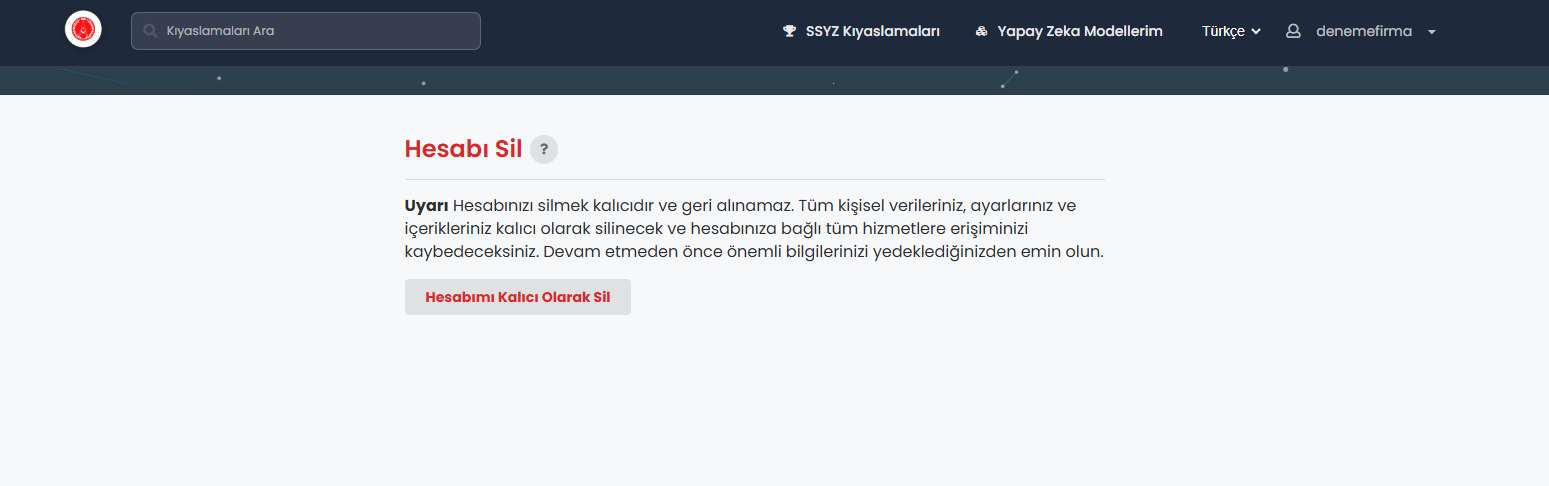Expand the caret next to denemefirma
Screen dimensions: 1549x486
(x=1432, y=32)
